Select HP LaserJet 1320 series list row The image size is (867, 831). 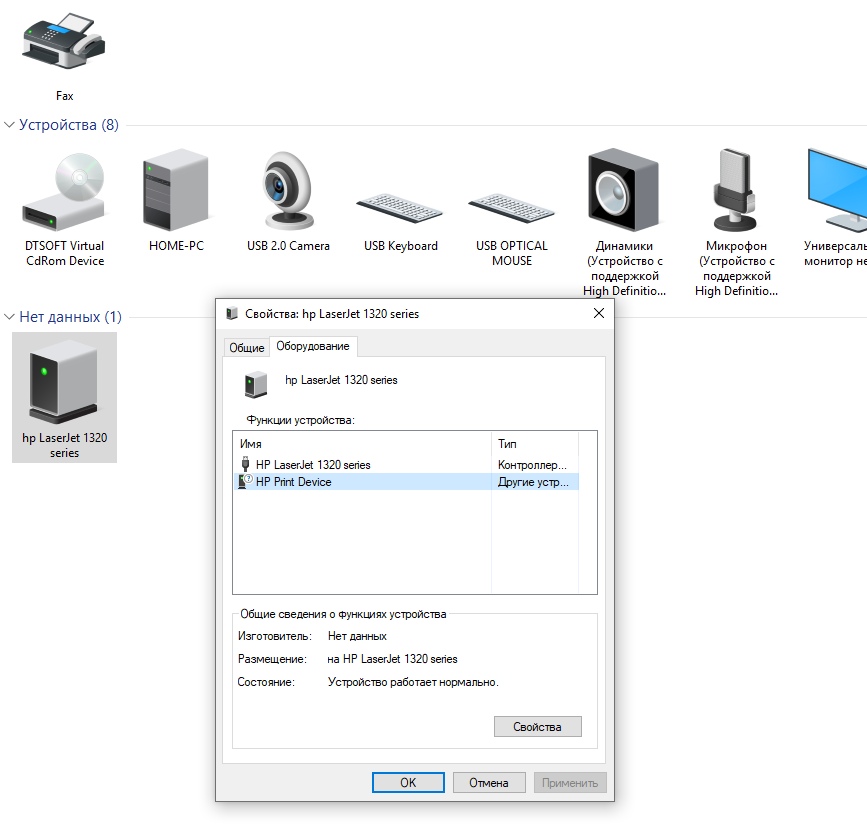pyautogui.click(x=312, y=465)
